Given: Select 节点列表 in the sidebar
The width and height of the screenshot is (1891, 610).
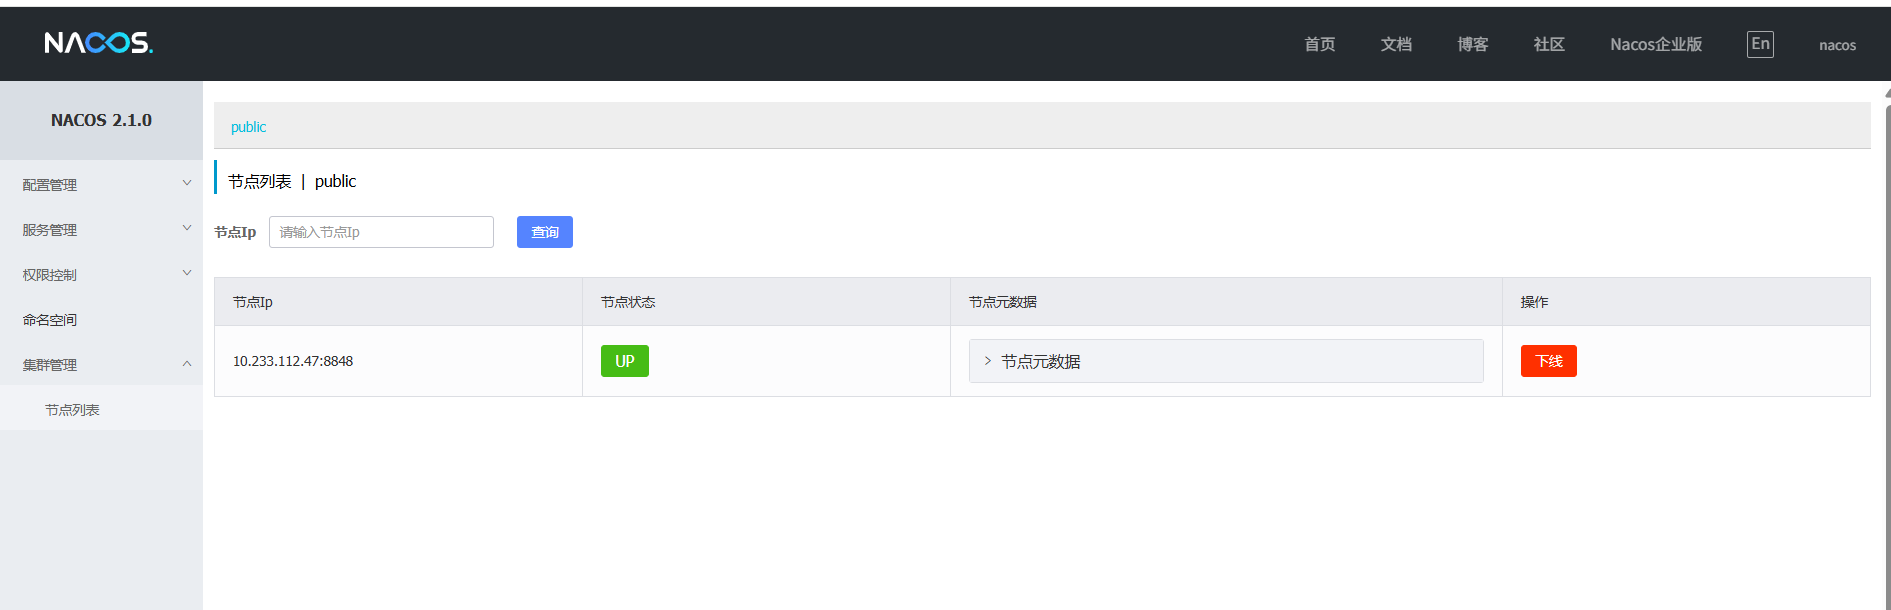Looking at the screenshot, I should coord(72,410).
